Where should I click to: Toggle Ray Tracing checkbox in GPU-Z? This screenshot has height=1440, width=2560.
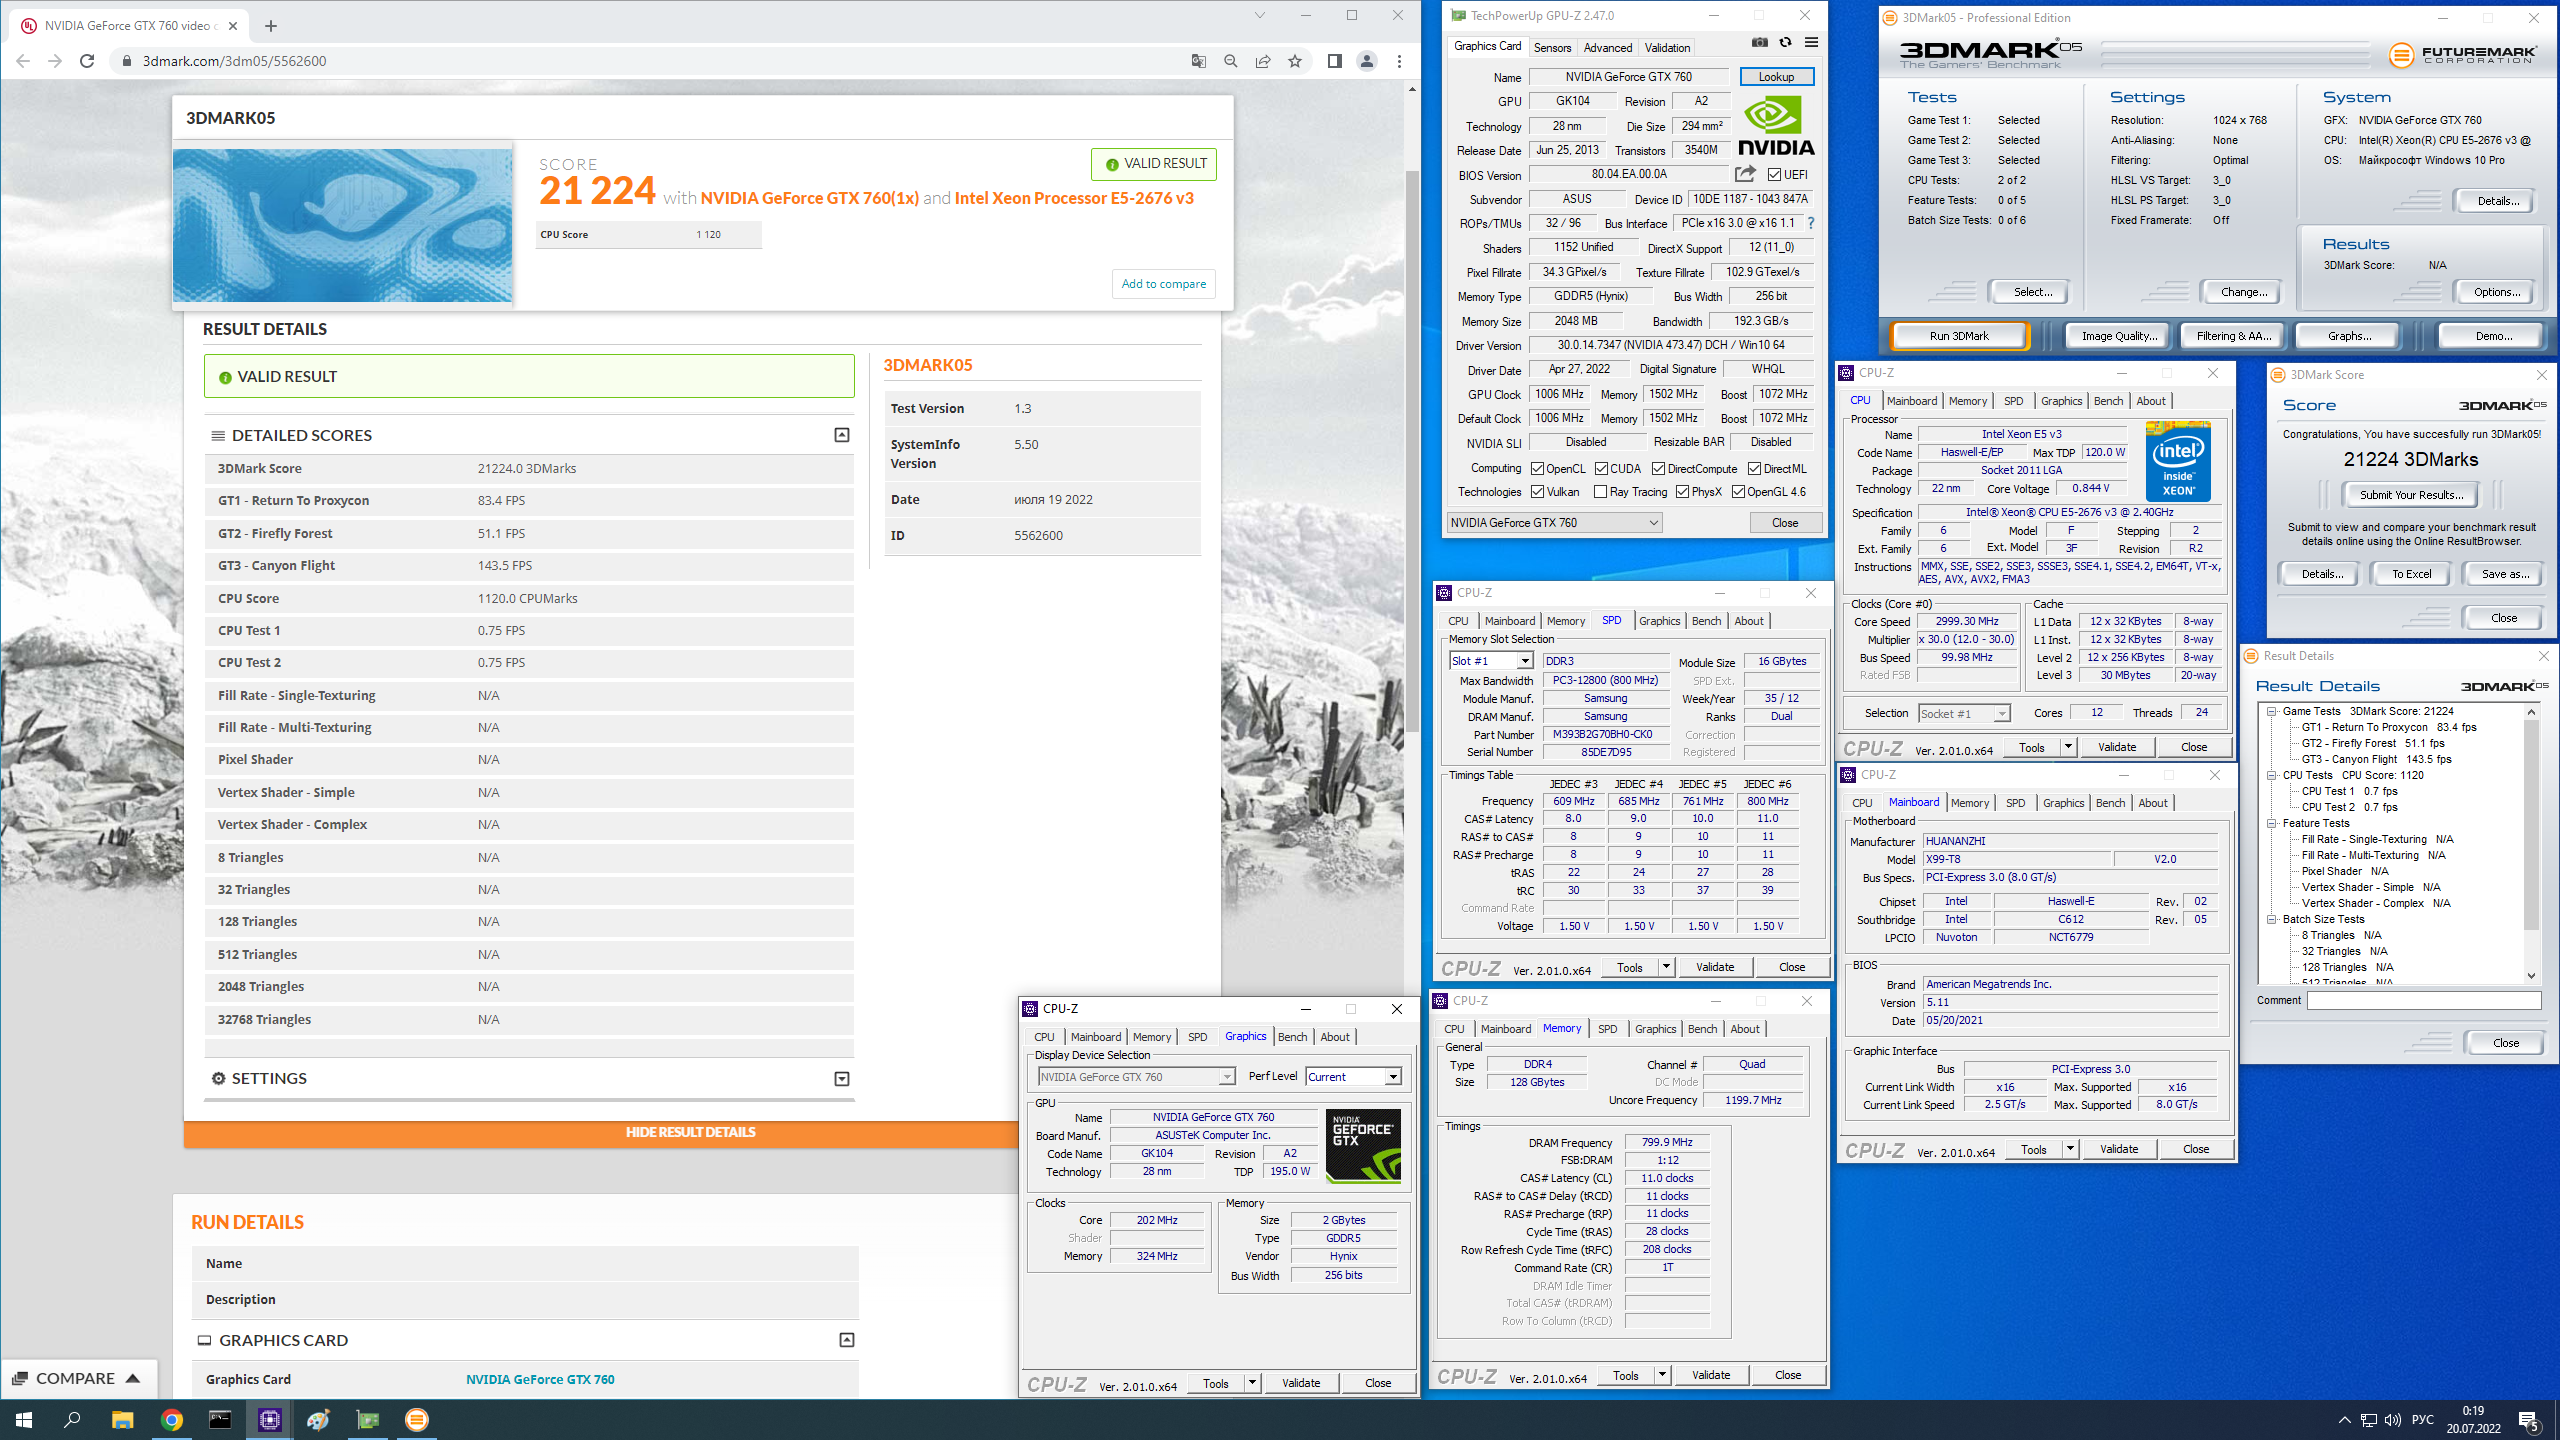click(x=1601, y=491)
